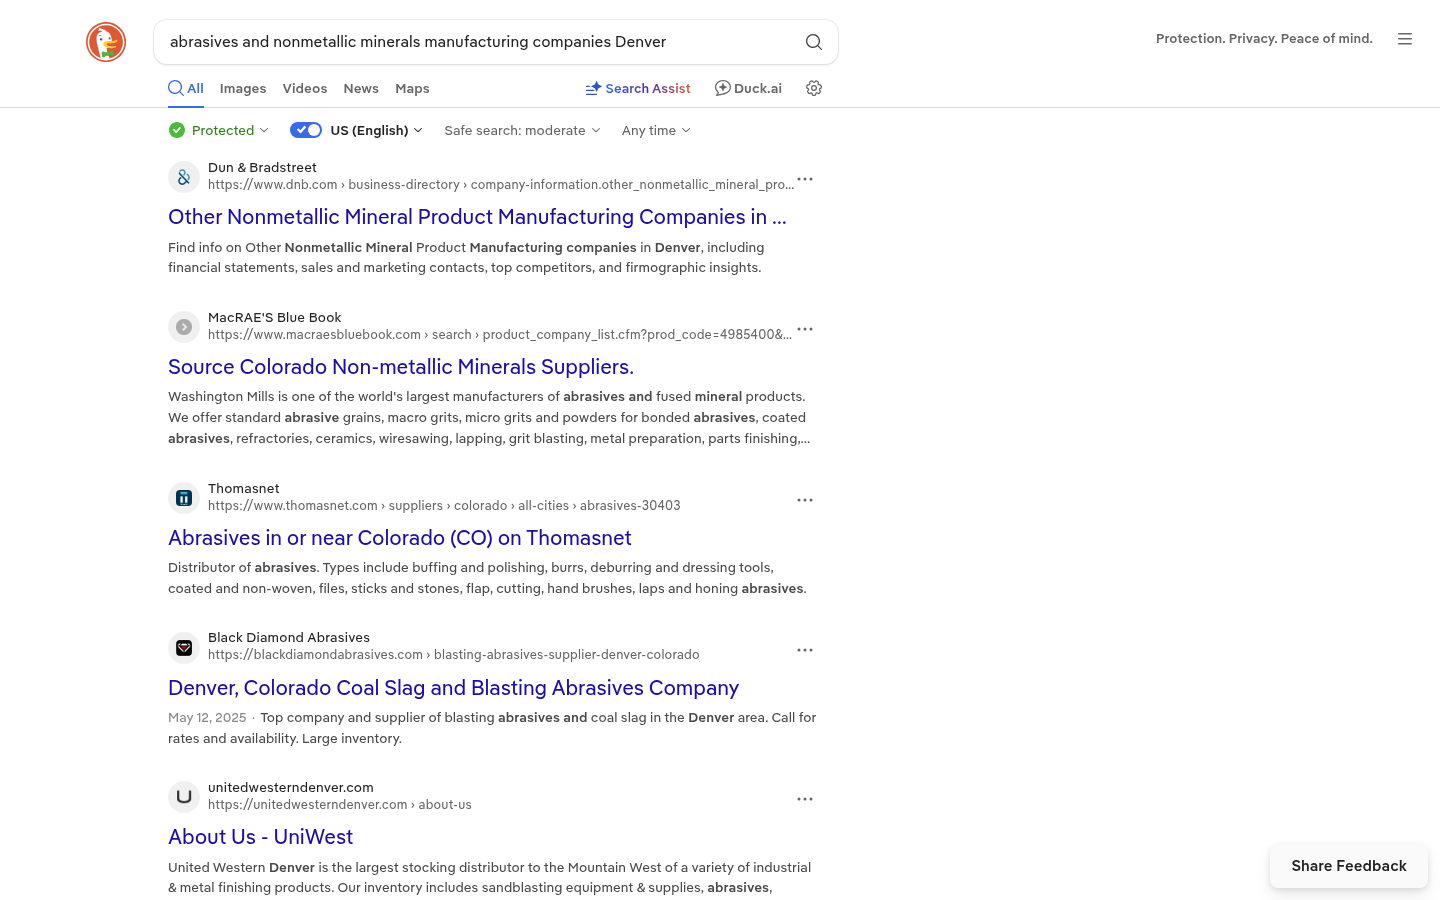This screenshot has height=900, width=1440.
Task: Click Thomasnet site name
Action: click(244, 489)
